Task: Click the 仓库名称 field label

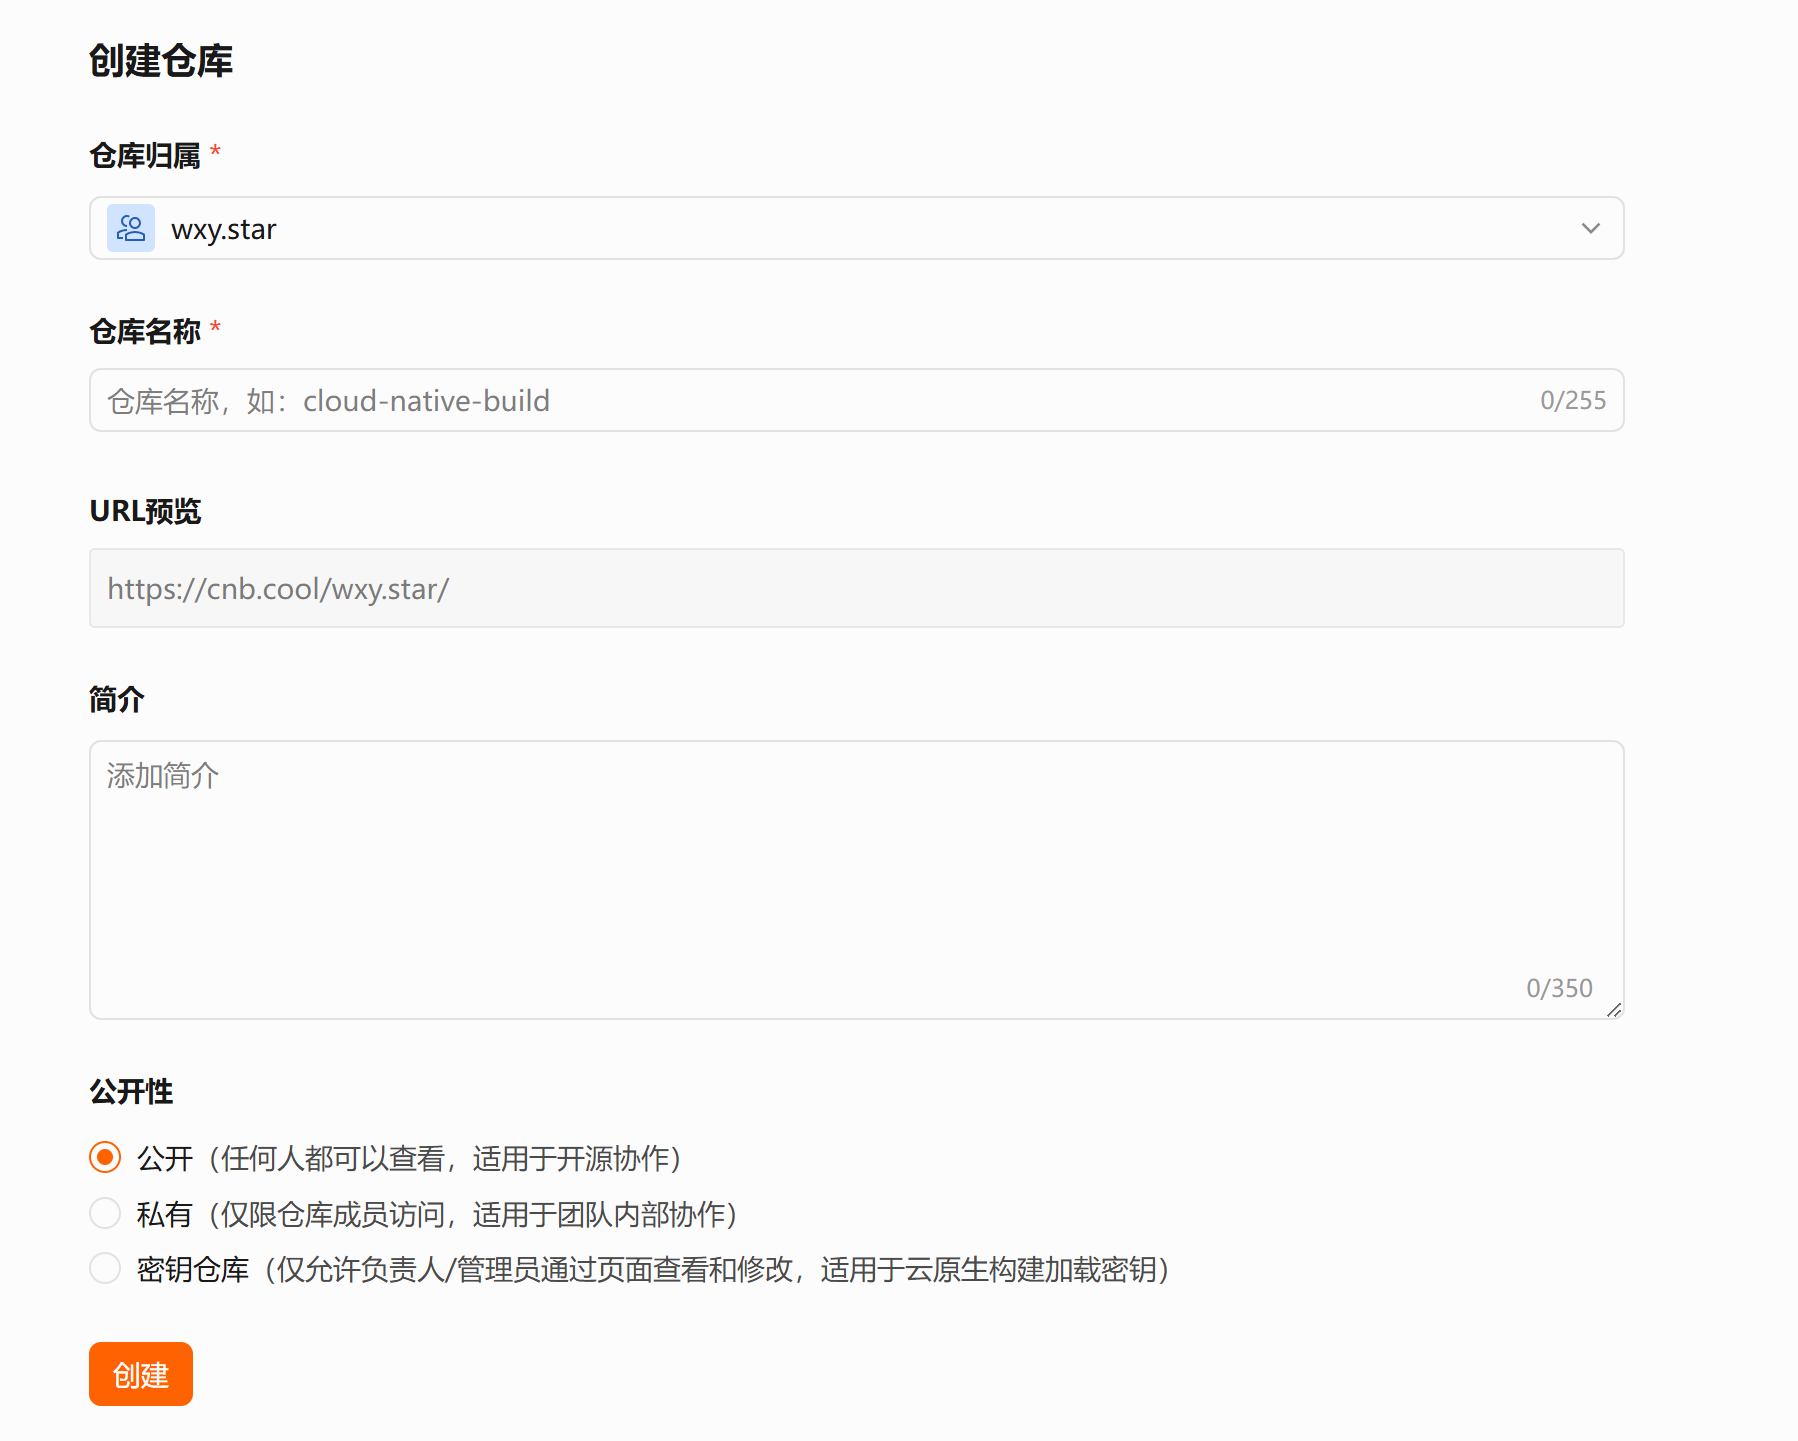Action: tap(145, 331)
